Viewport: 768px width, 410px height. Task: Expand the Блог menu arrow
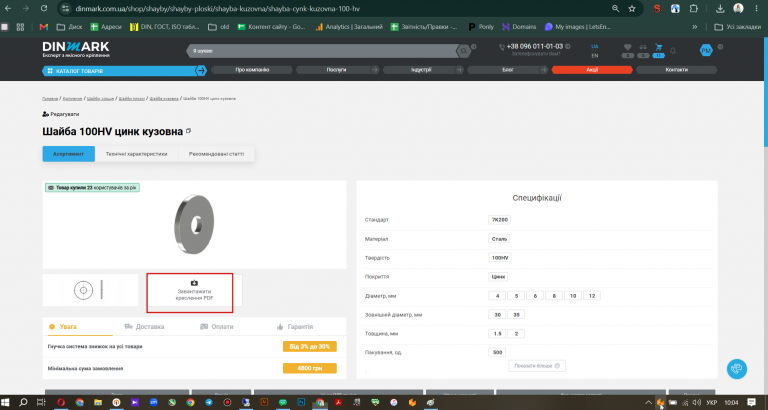click(x=544, y=70)
